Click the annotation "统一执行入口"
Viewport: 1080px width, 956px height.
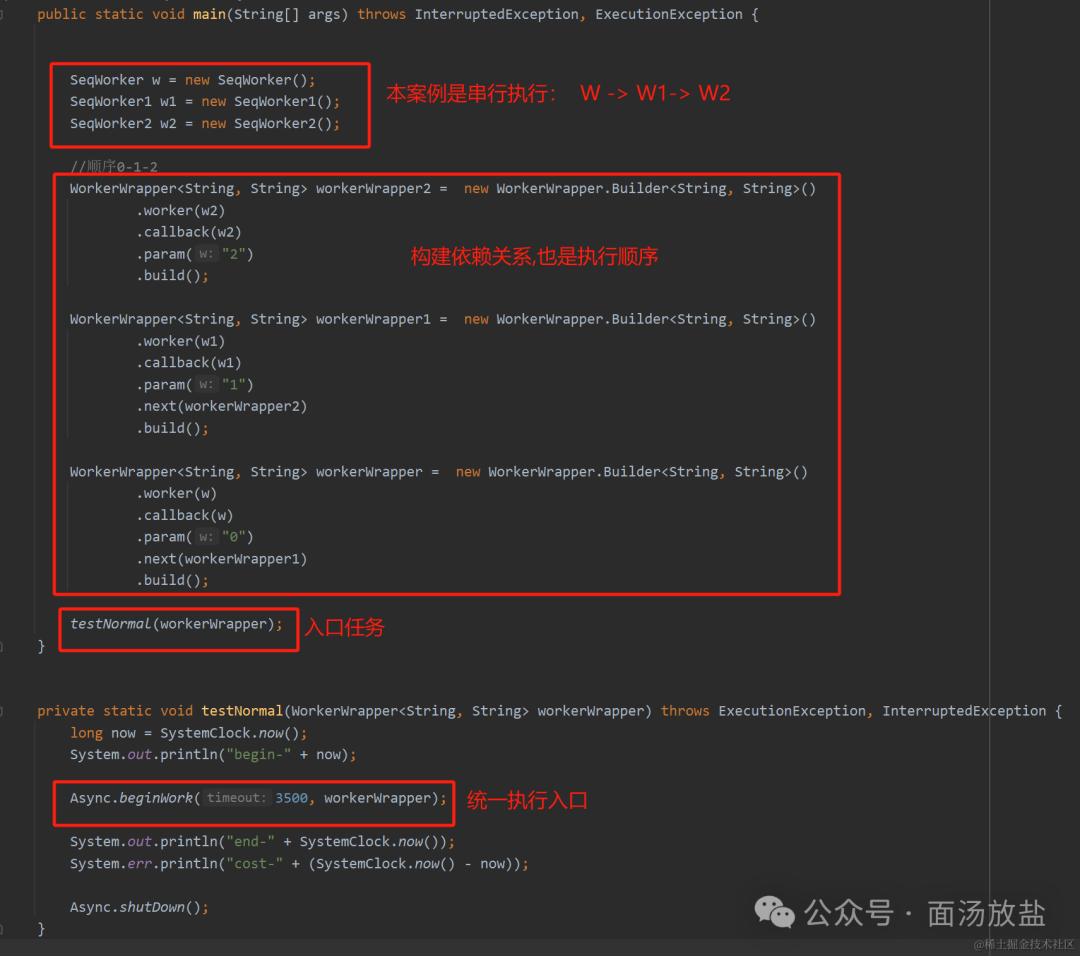click(527, 800)
